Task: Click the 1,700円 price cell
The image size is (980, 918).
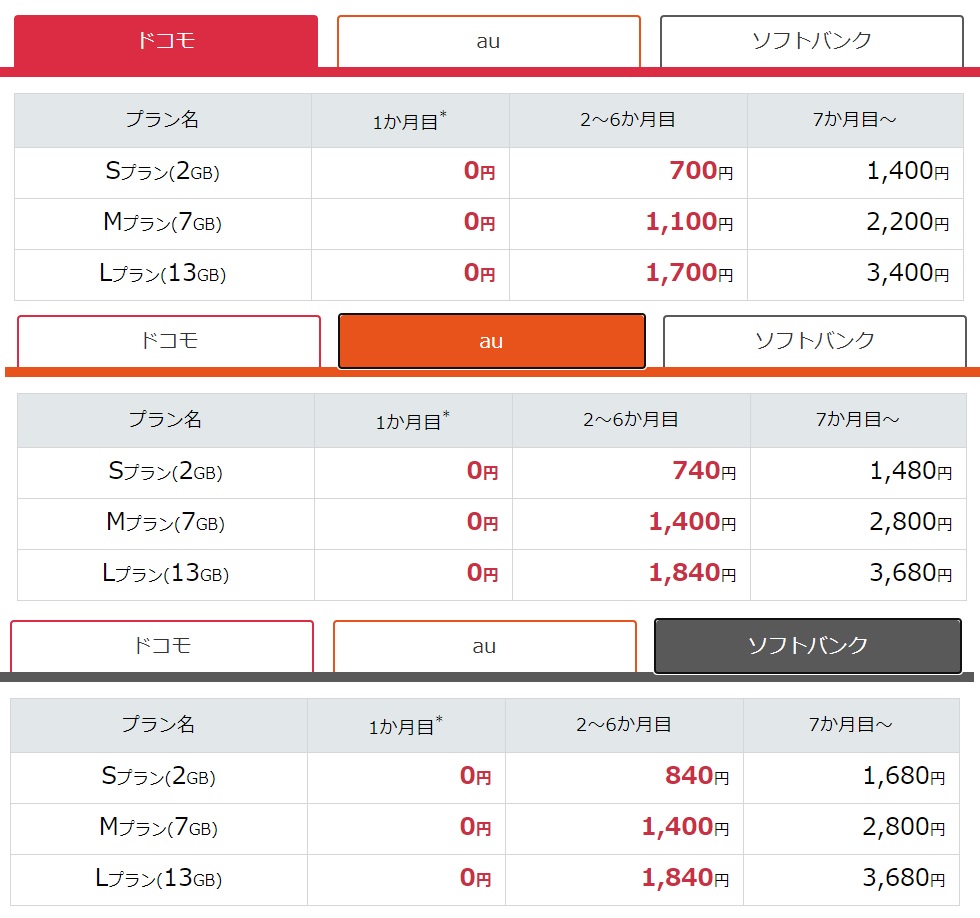Action: (688, 273)
